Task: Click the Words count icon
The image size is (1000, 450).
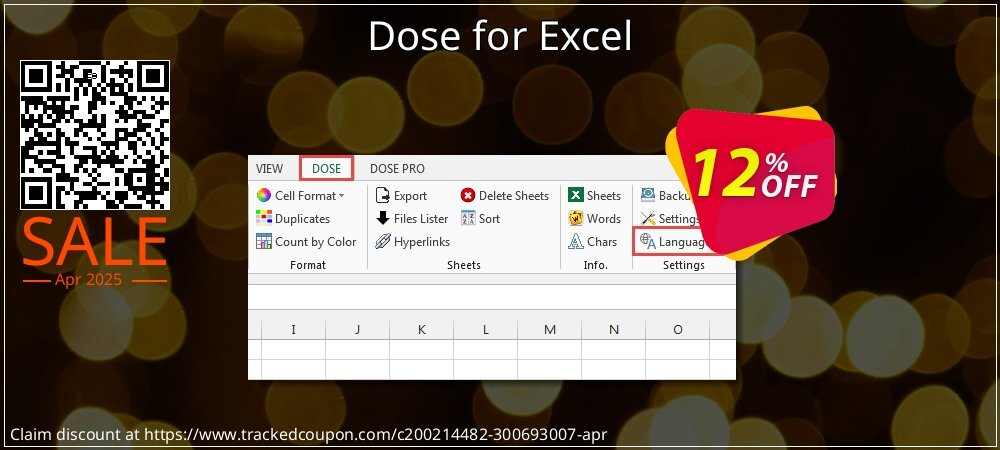Action: coord(576,219)
